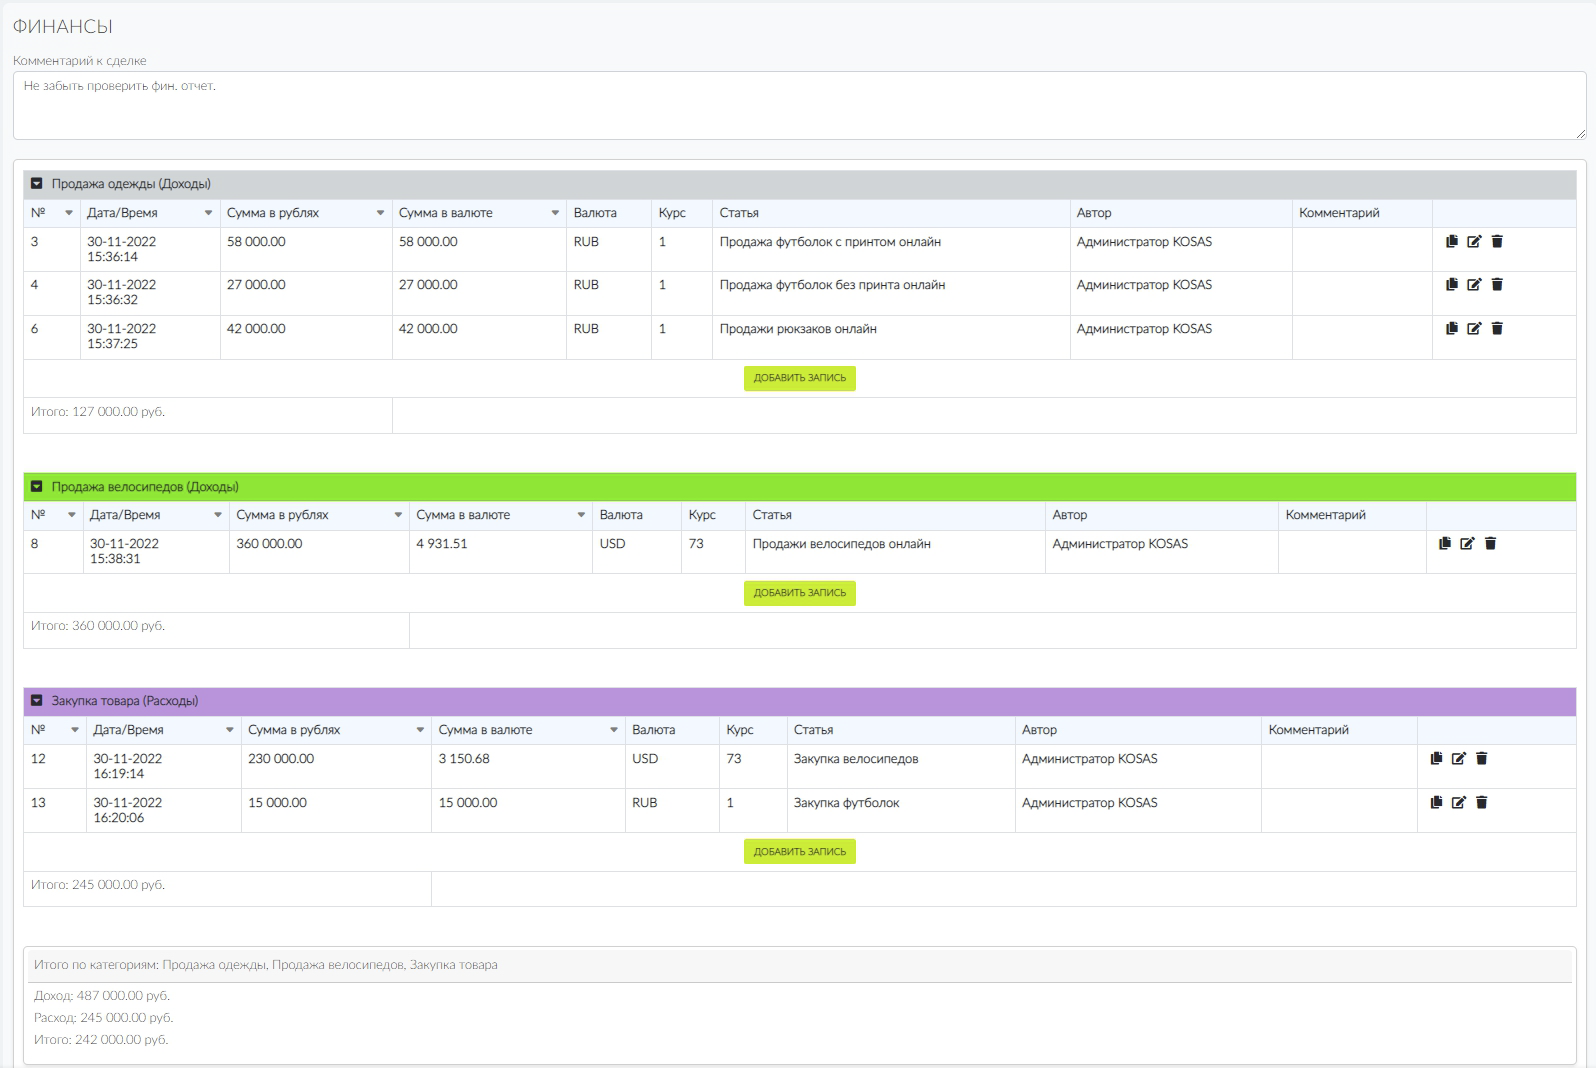Viewport: 1596px width, 1068px height.
Task: Focus the deal comment text area
Action: 799,105
